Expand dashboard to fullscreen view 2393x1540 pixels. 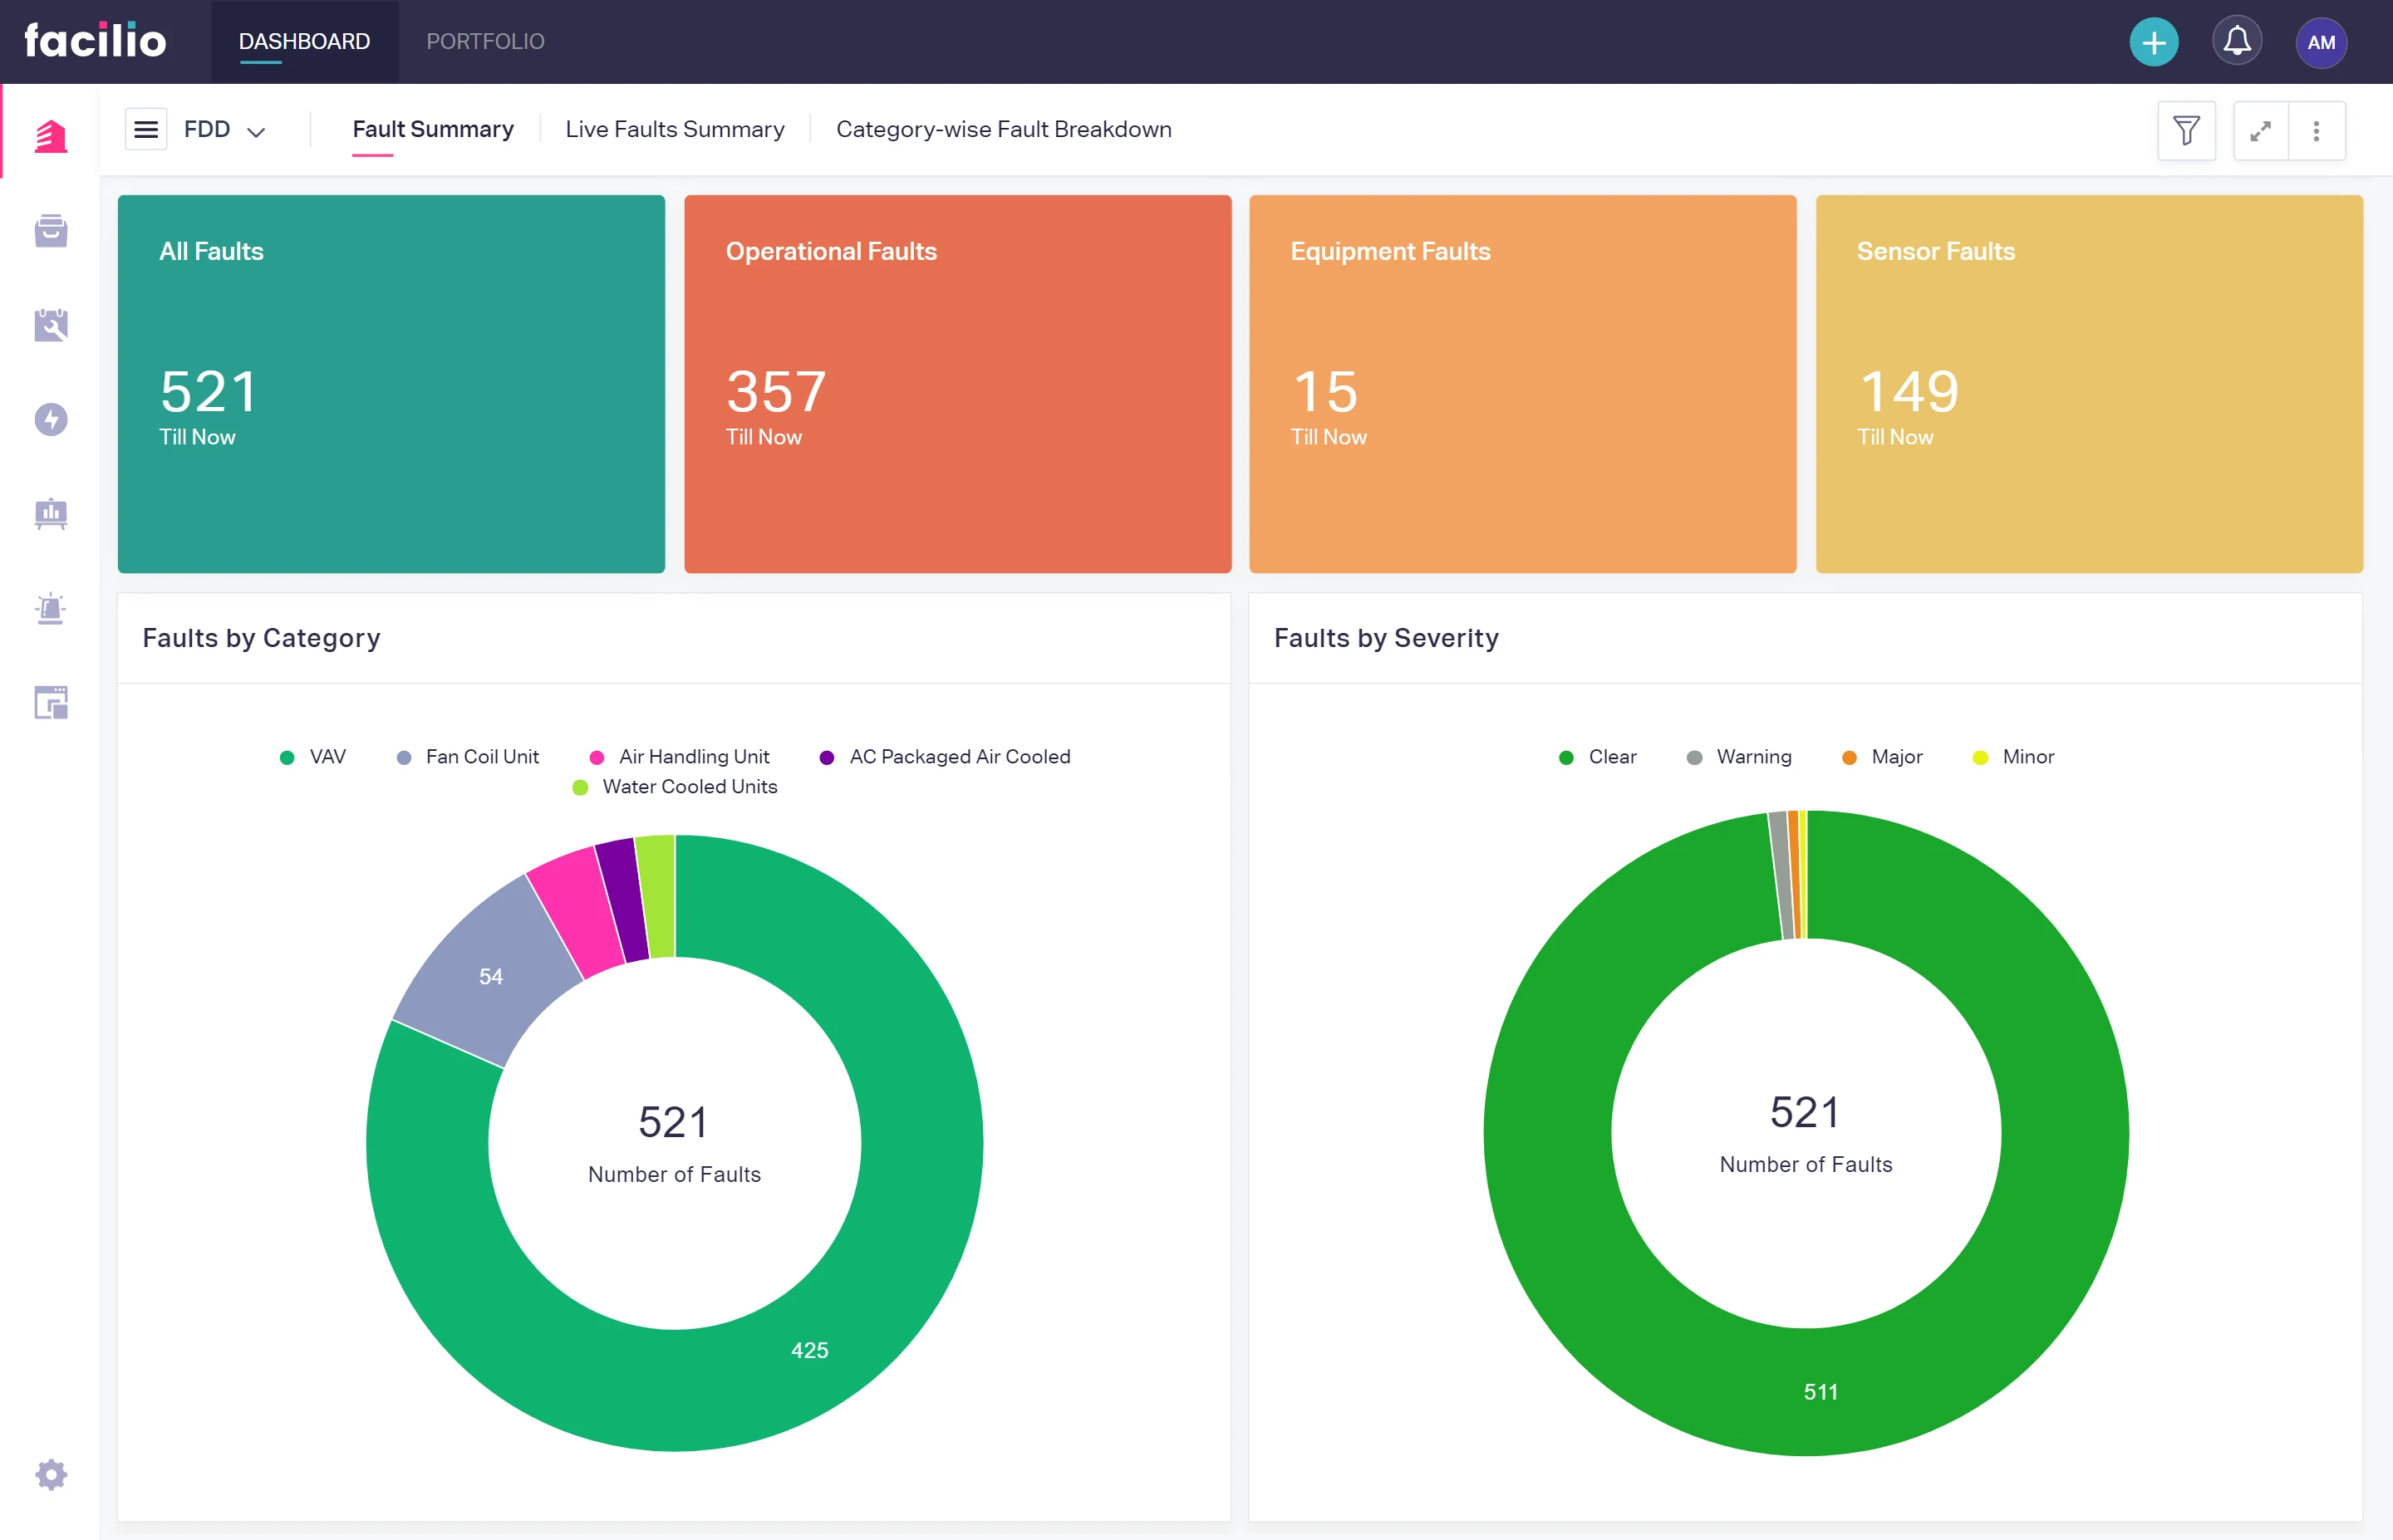tap(2260, 130)
